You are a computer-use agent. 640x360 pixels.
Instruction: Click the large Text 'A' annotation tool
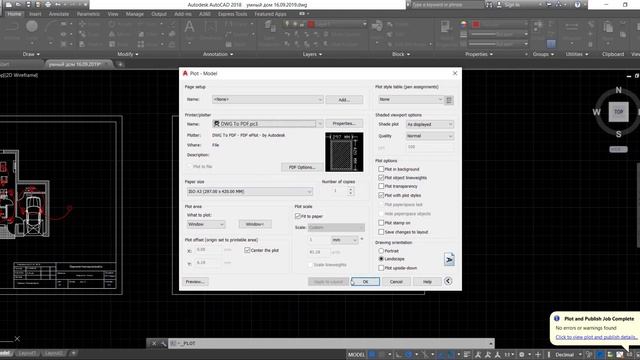click(x=189, y=27)
